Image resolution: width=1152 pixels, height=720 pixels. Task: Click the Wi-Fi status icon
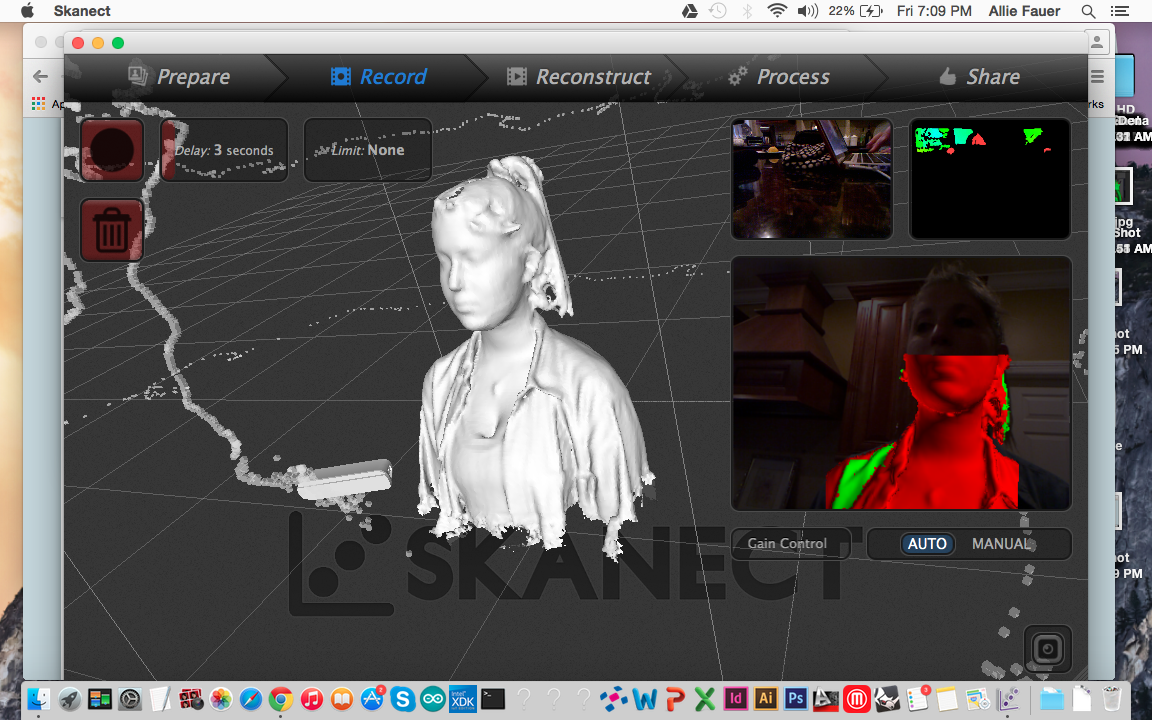777,11
